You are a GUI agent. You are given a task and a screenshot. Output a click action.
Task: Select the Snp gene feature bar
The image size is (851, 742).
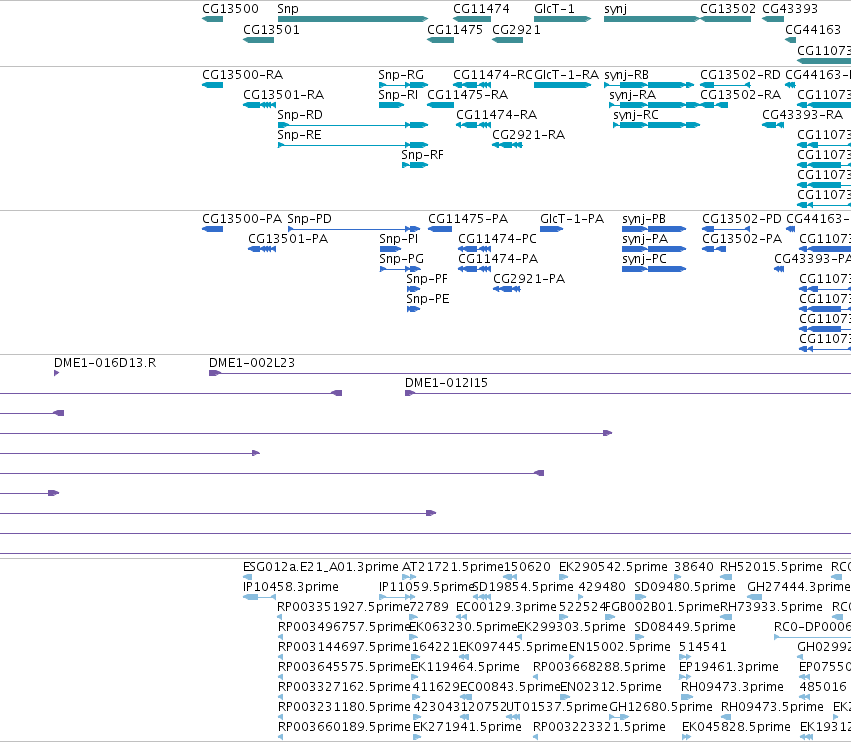point(352,19)
